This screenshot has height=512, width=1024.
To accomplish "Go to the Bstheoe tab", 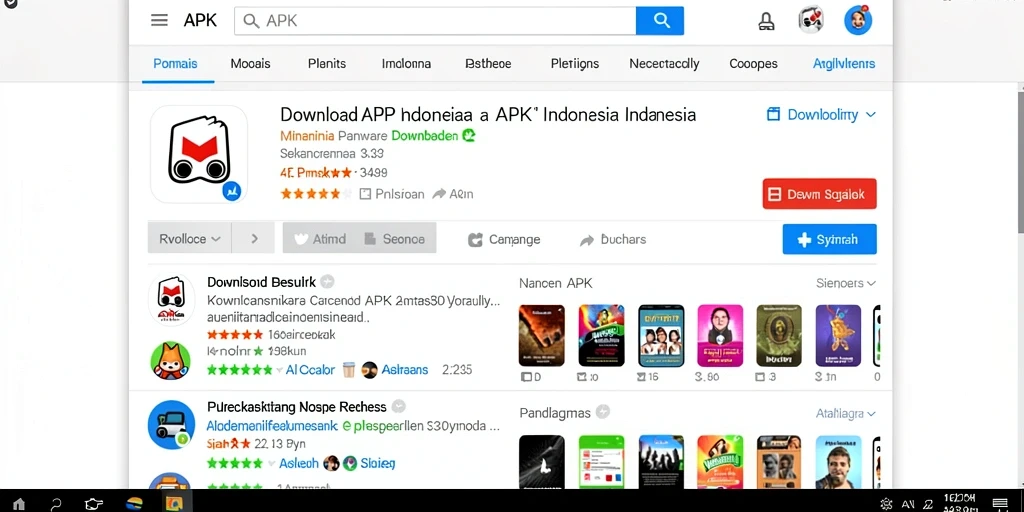I will [488, 64].
